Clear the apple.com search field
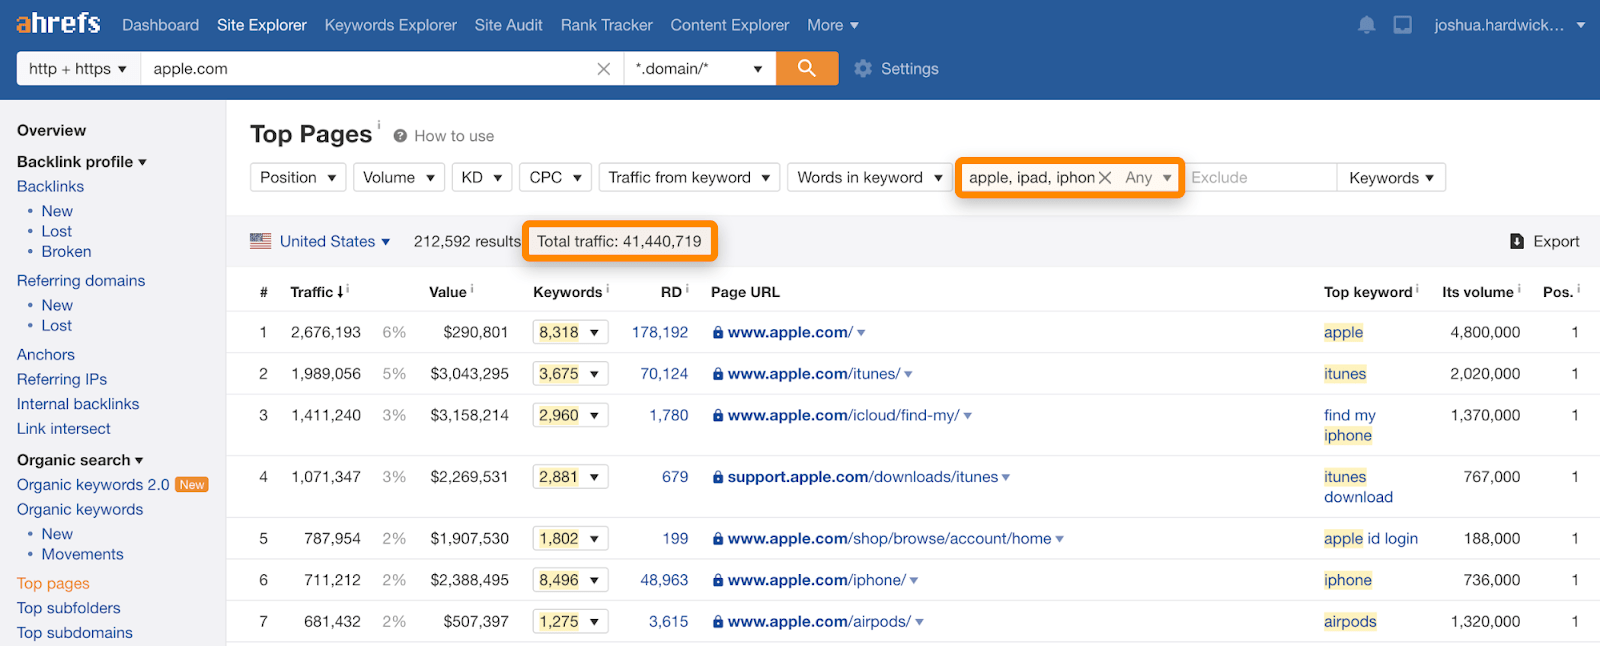Image resolution: width=1600 pixels, height=646 pixels. click(x=604, y=69)
